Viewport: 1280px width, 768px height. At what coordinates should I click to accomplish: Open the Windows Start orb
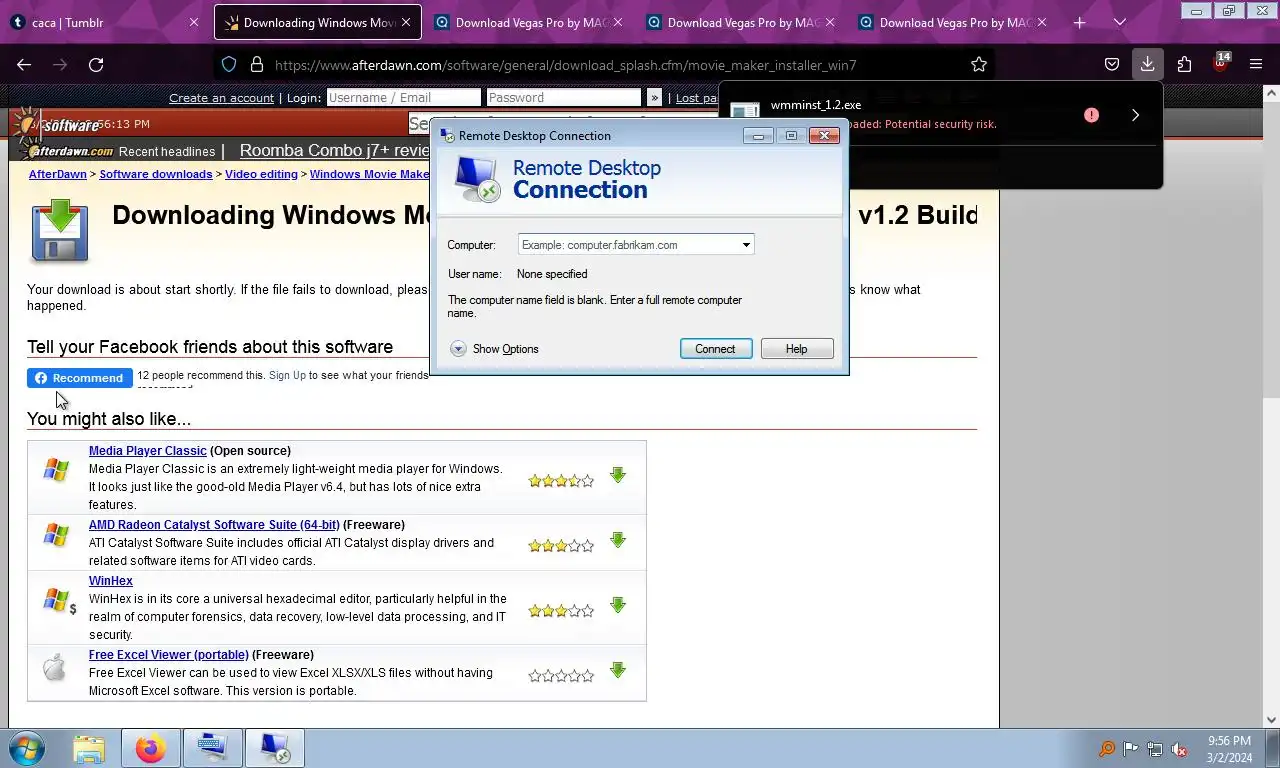(27, 748)
